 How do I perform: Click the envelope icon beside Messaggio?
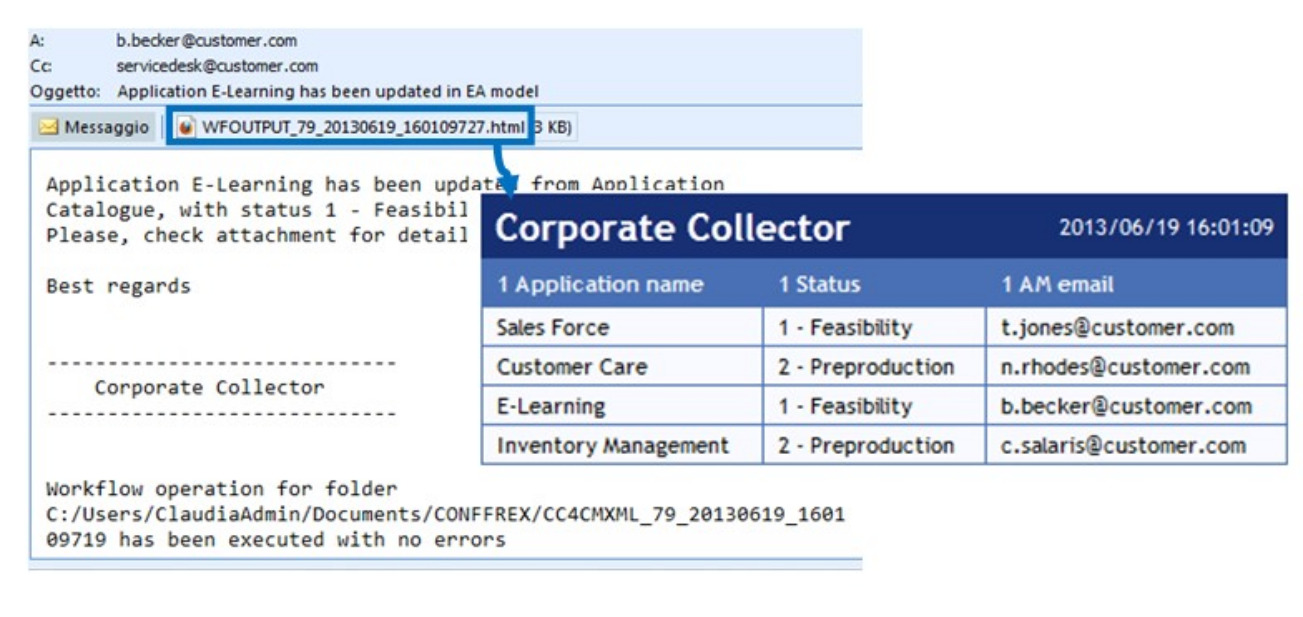click(x=49, y=128)
